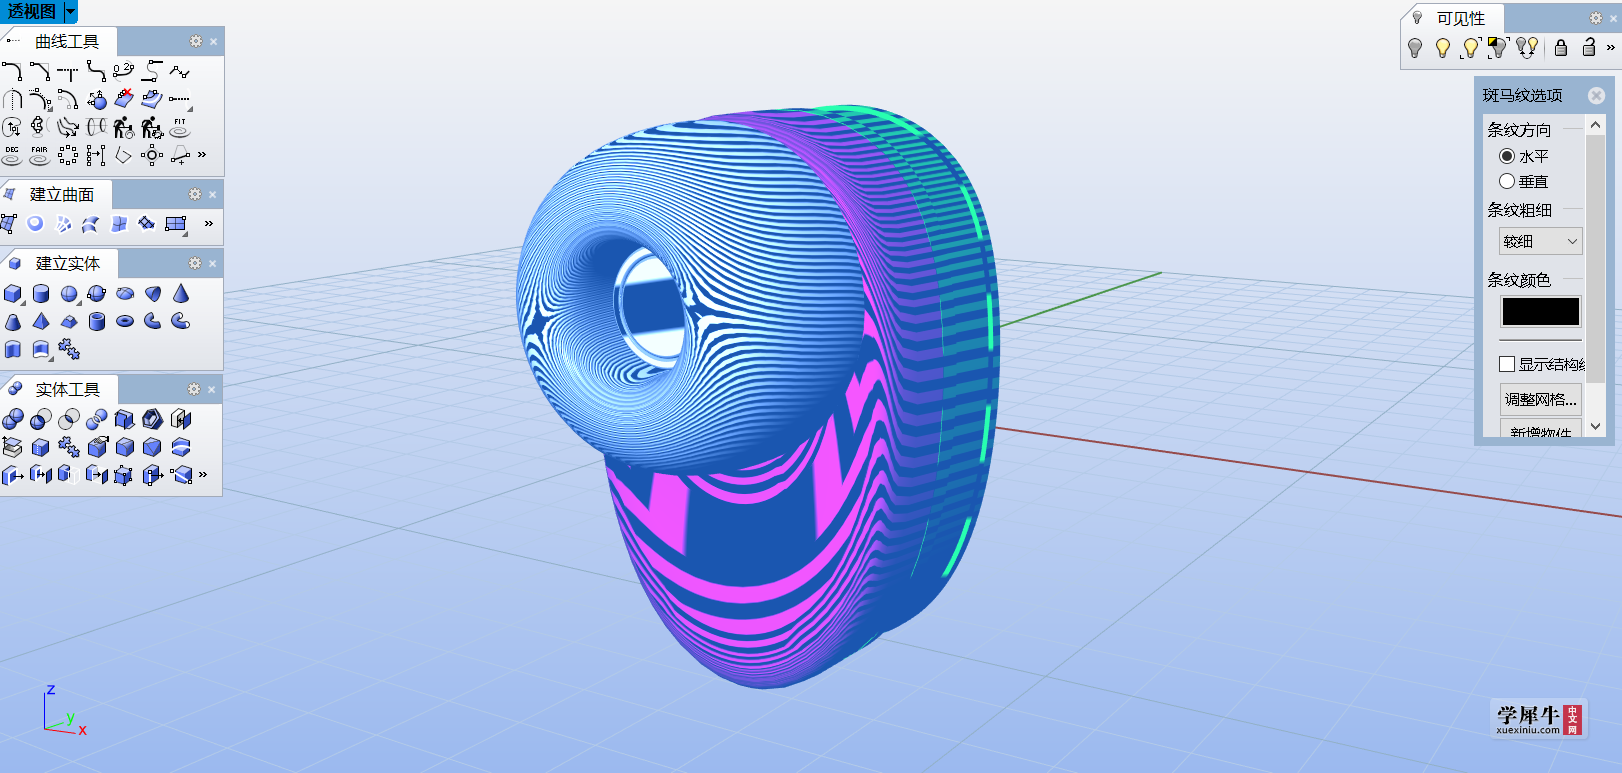This screenshot has width=1622, height=773.
Task: Click the invert hidden half-black bulb icon
Action: coord(1498,47)
